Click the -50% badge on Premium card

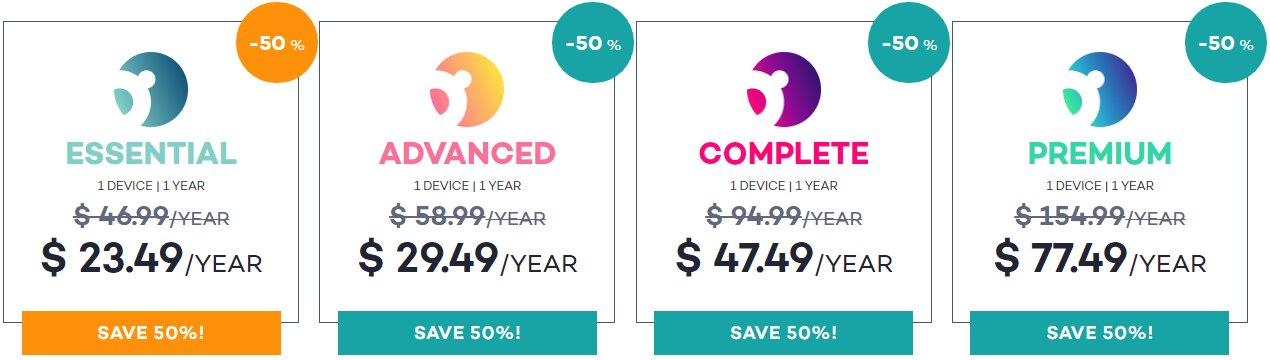[x=1225, y=44]
